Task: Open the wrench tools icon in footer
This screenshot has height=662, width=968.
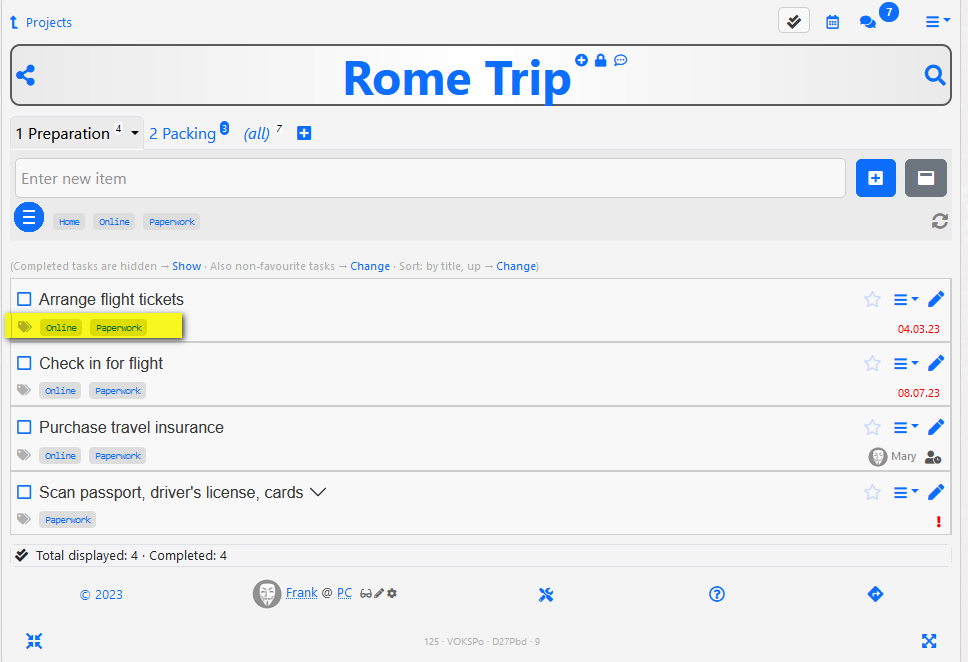Action: 546,595
